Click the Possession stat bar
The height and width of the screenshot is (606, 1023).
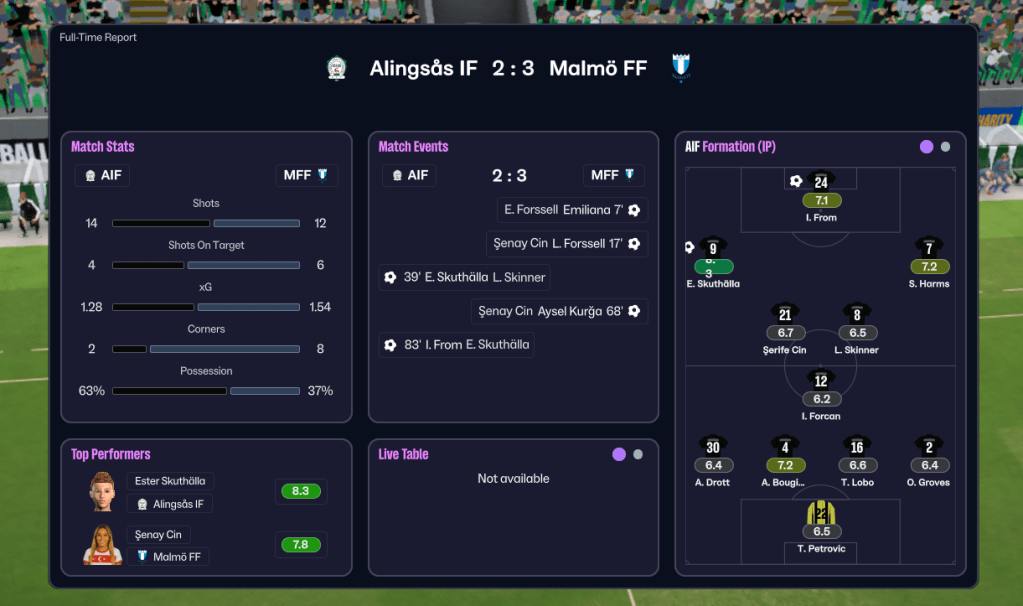[206, 391]
